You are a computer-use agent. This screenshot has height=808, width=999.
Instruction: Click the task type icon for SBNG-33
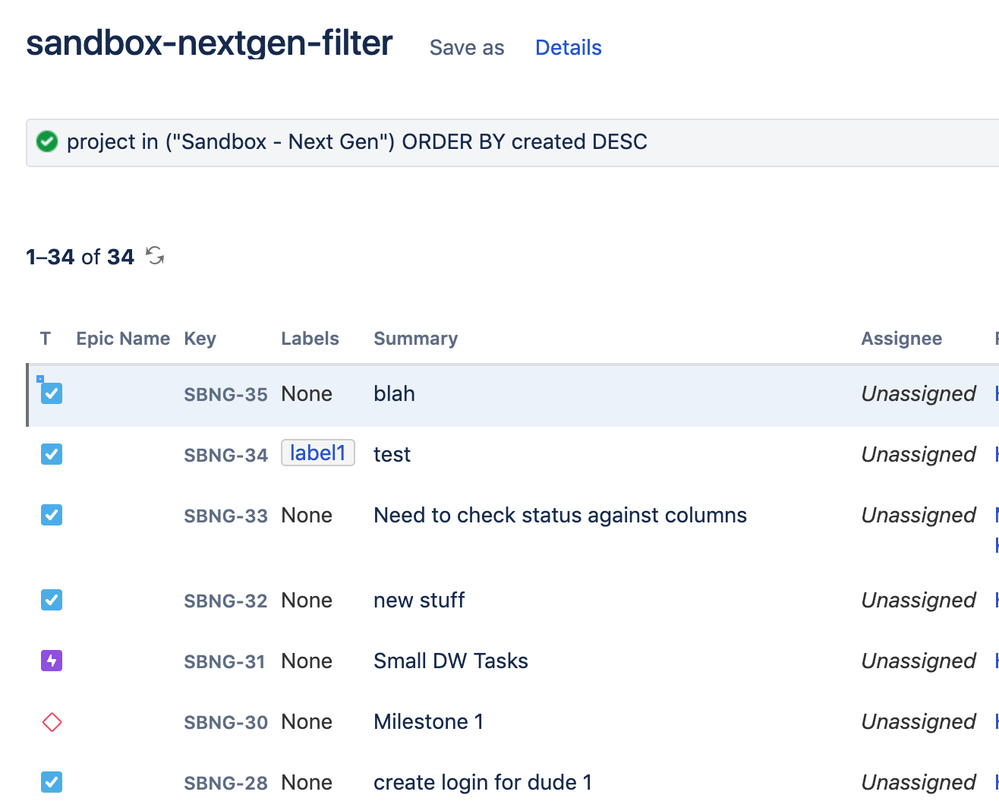point(52,515)
